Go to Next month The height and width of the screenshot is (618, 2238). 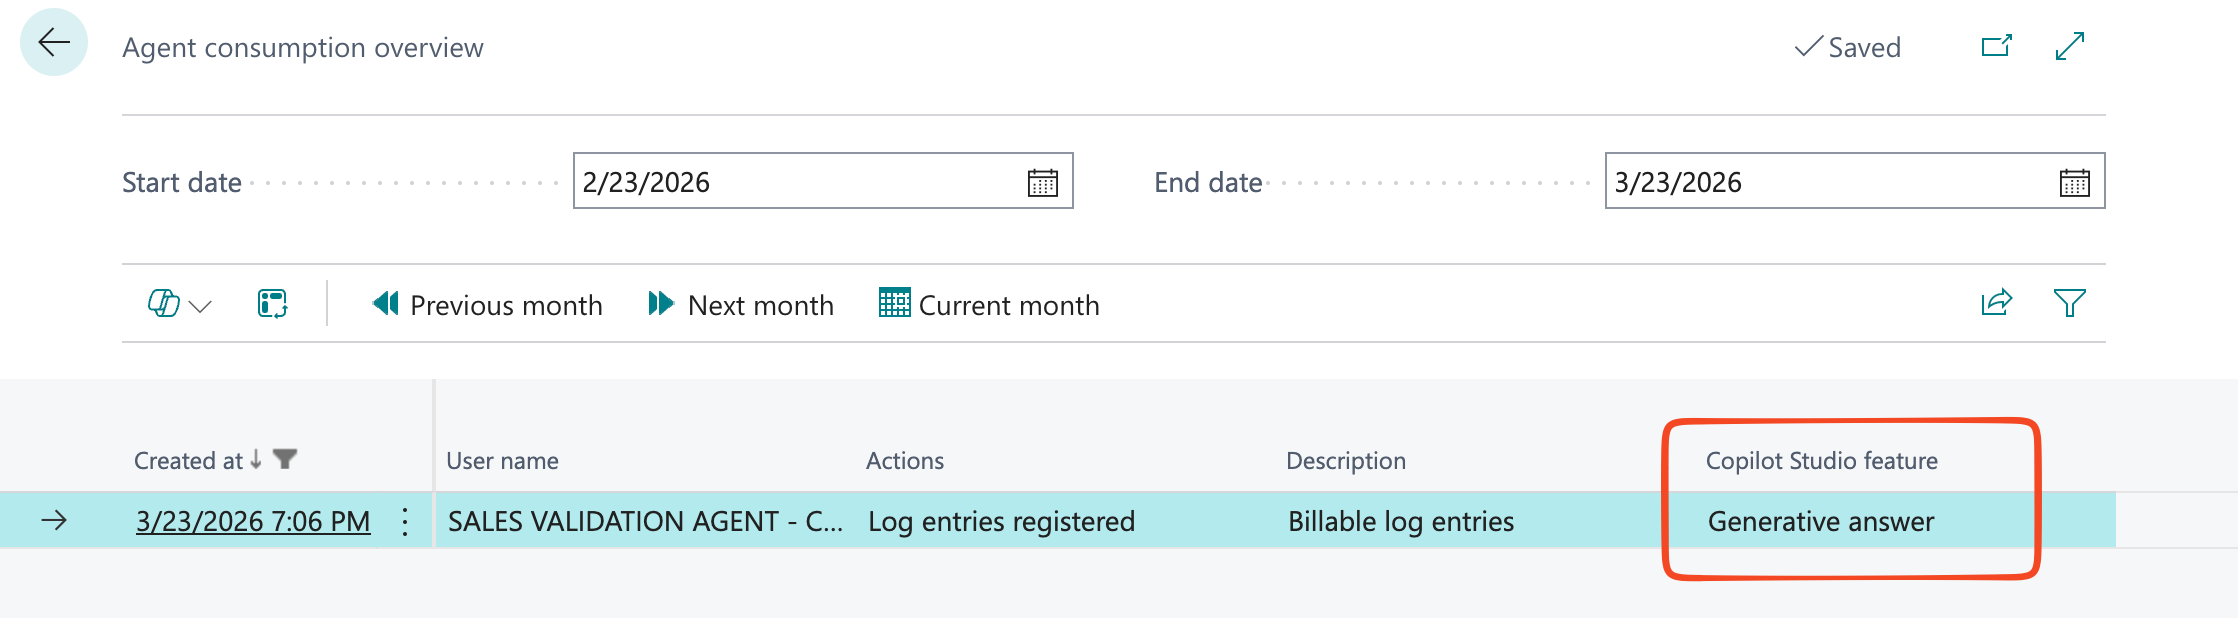coord(741,304)
